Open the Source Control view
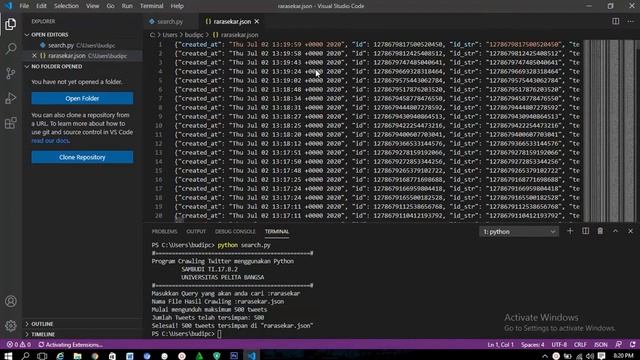 click(11, 73)
